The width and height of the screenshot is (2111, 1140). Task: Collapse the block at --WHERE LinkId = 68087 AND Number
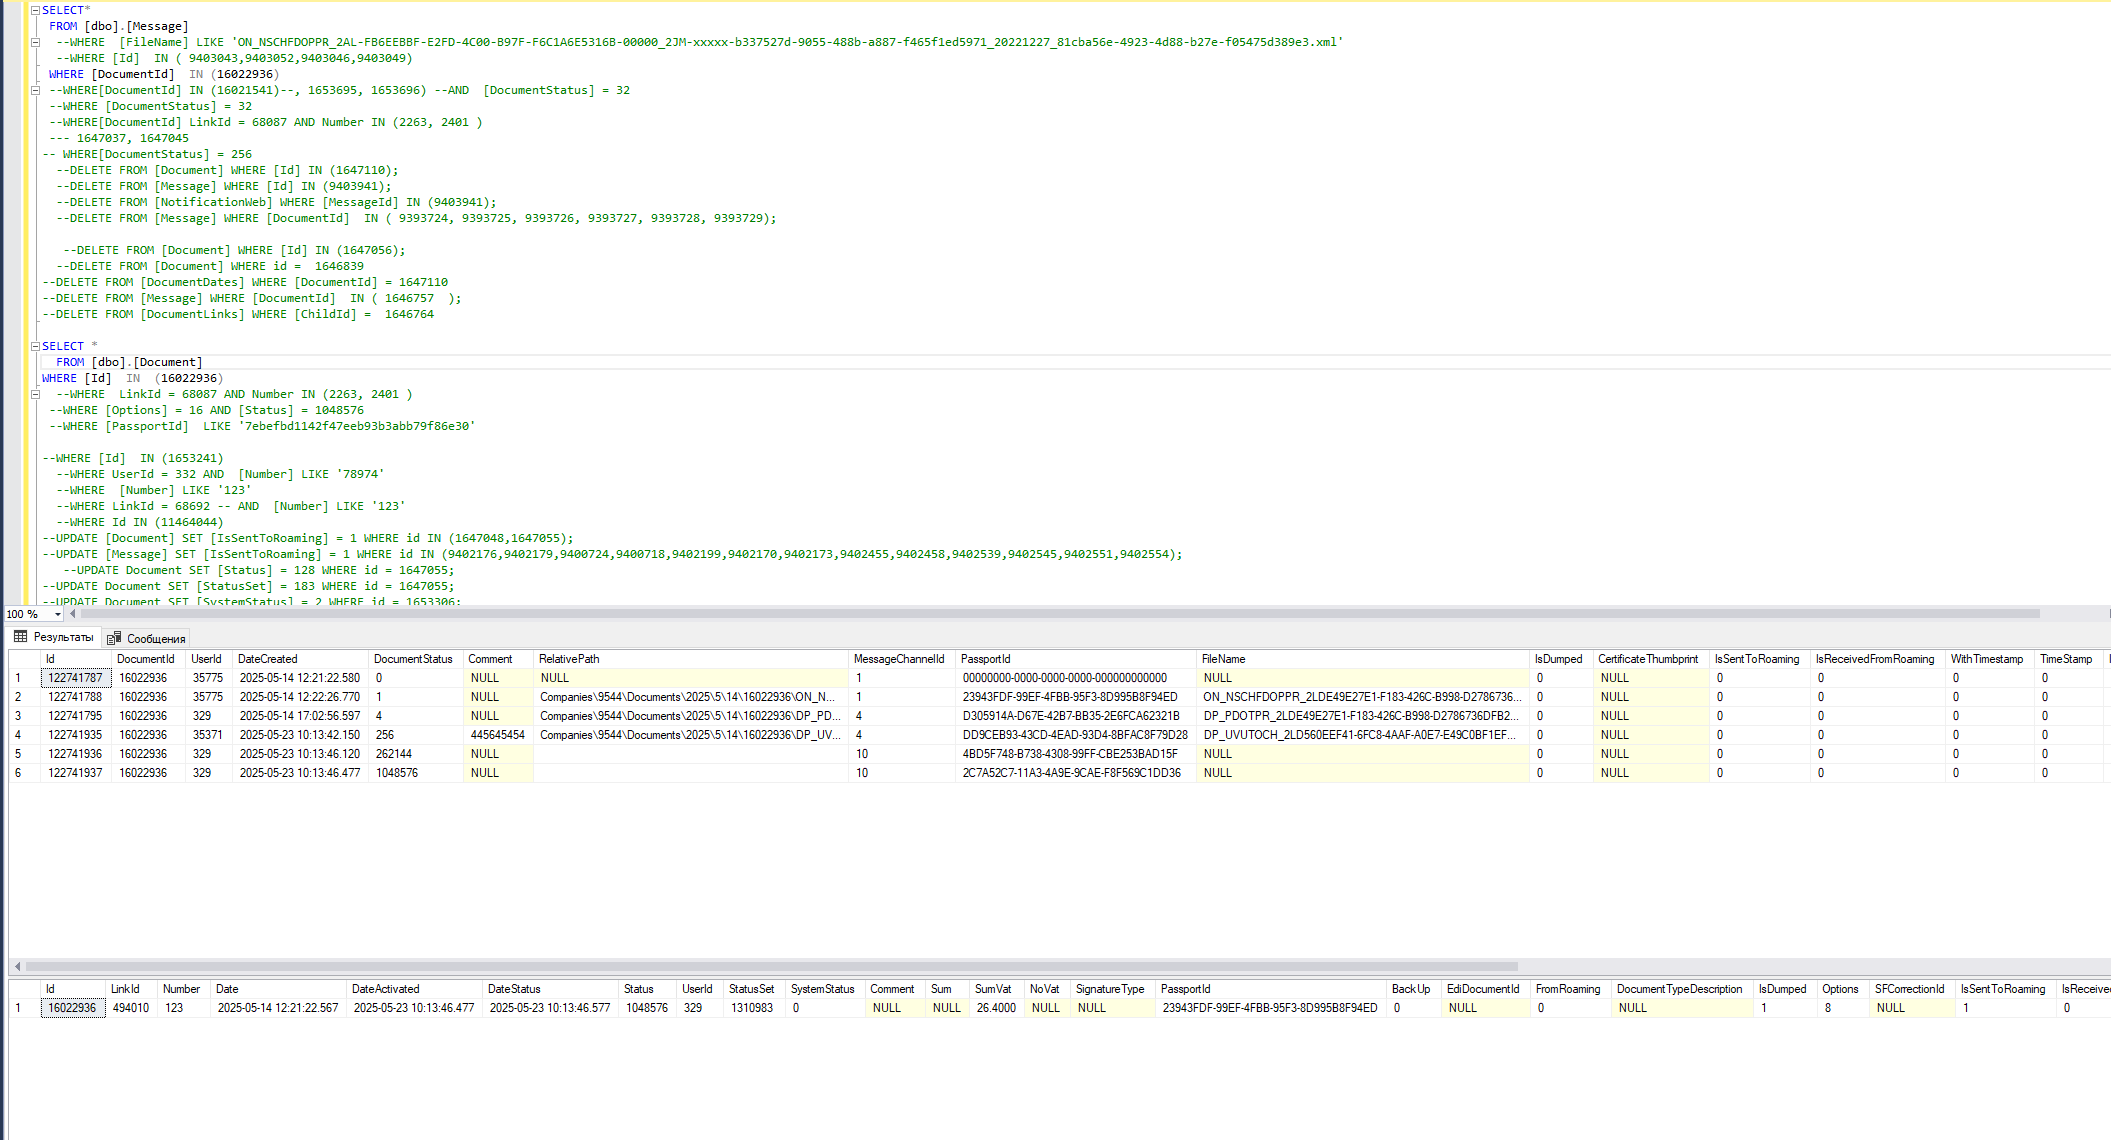point(35,394)
